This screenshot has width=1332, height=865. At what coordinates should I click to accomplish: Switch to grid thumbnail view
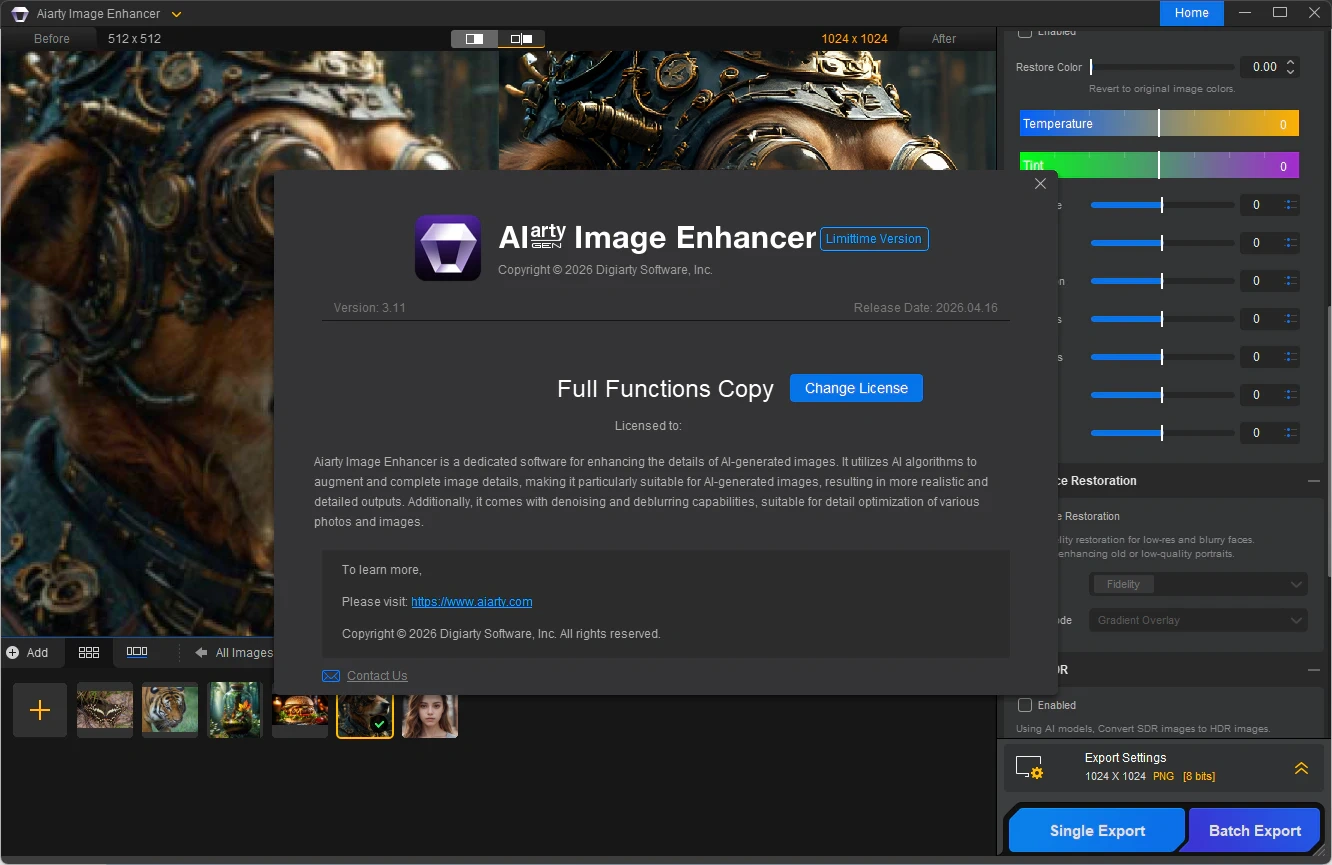point(89,652)
